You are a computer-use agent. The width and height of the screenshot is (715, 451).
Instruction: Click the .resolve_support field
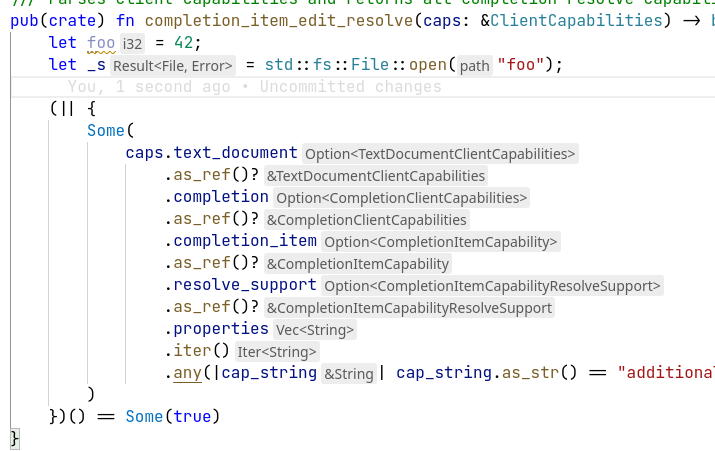[x=240, y=285]
